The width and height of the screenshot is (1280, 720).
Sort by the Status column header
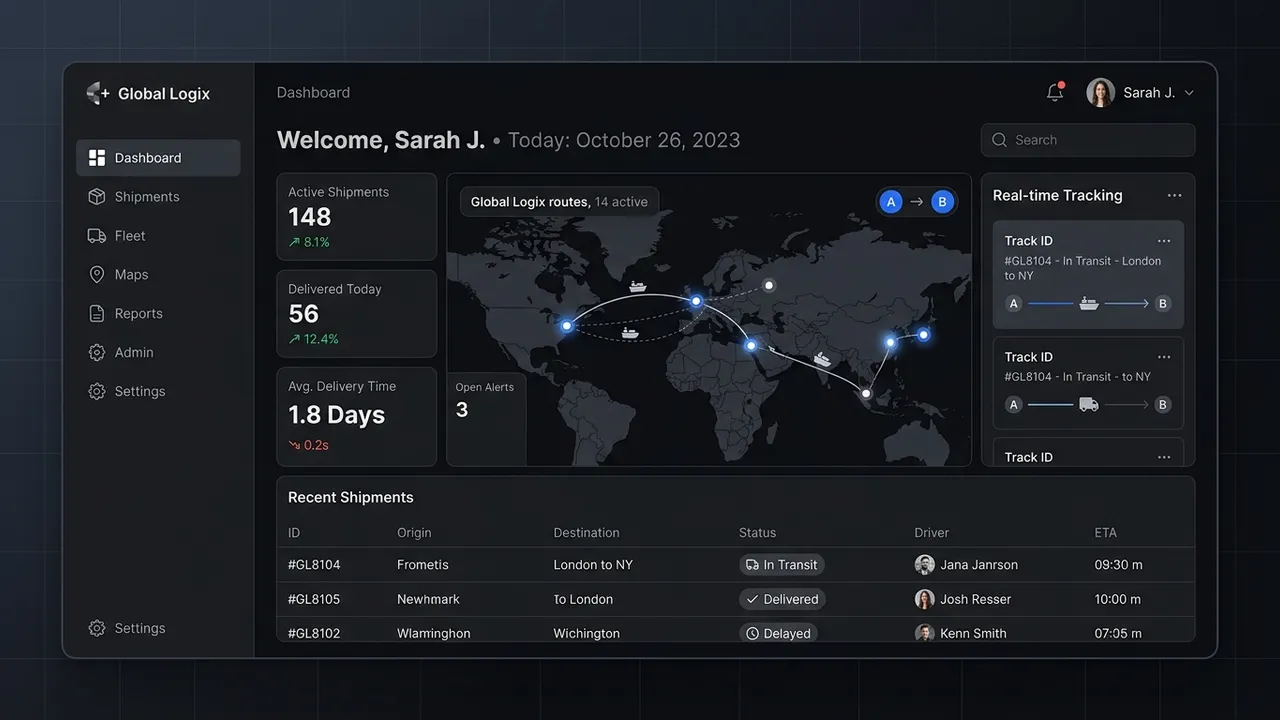pyautogui.click(x=757, y=533)
